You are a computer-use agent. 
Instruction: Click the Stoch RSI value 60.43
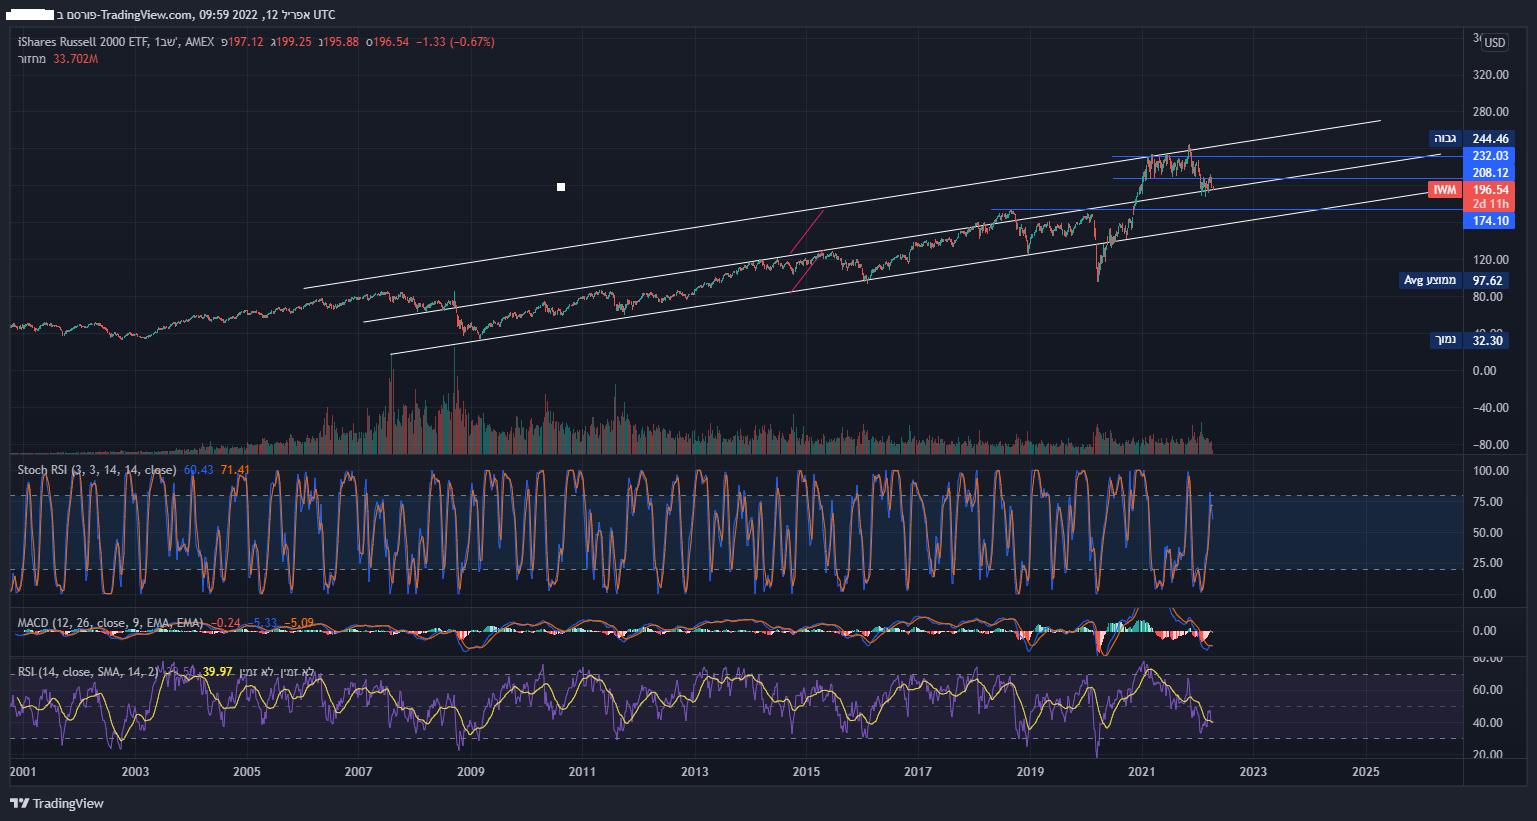click(x=199, y=470)
